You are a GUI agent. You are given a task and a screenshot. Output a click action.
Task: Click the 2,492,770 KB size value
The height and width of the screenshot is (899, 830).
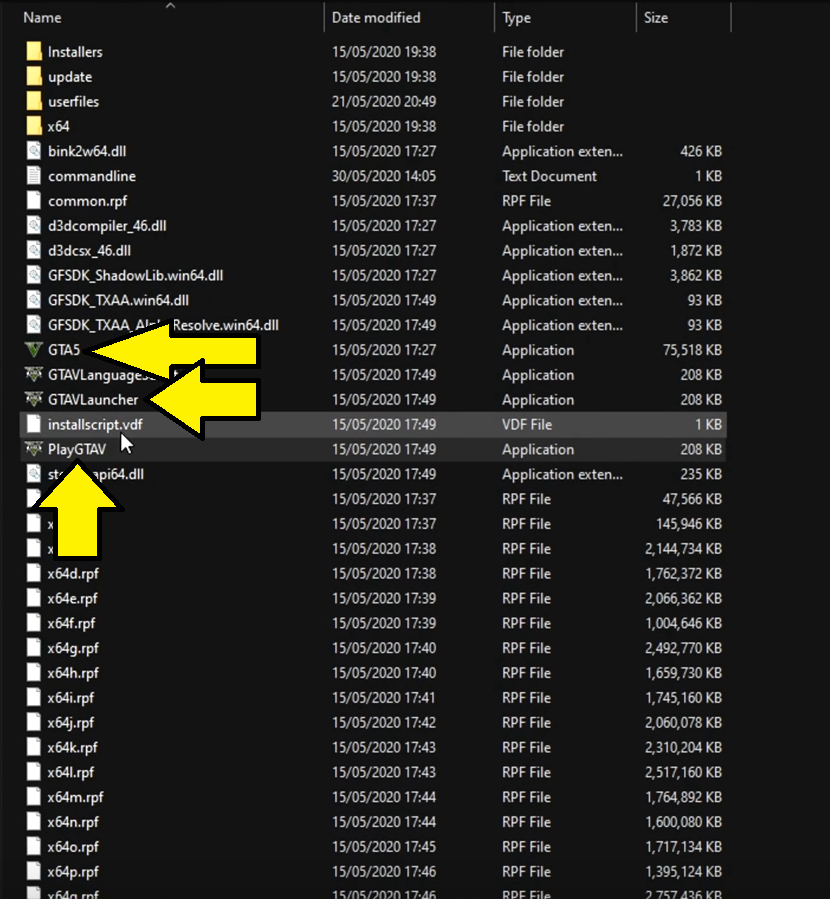[683, 648]
